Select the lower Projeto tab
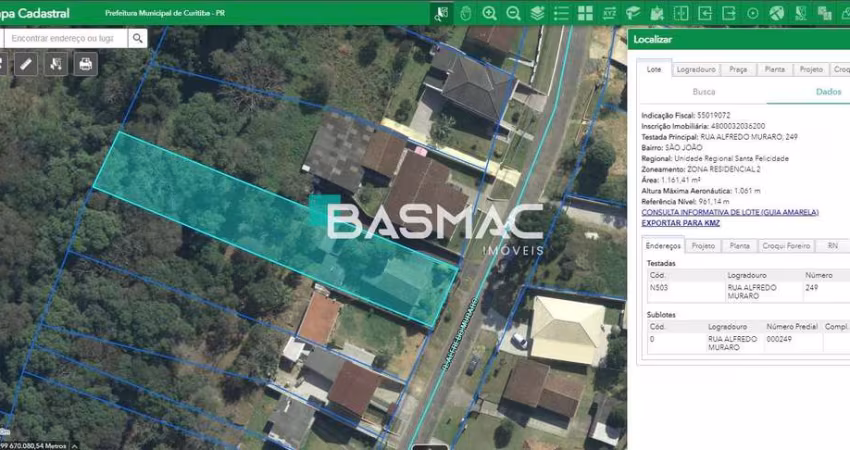This screenshot has height=450, width=850. 703,246
